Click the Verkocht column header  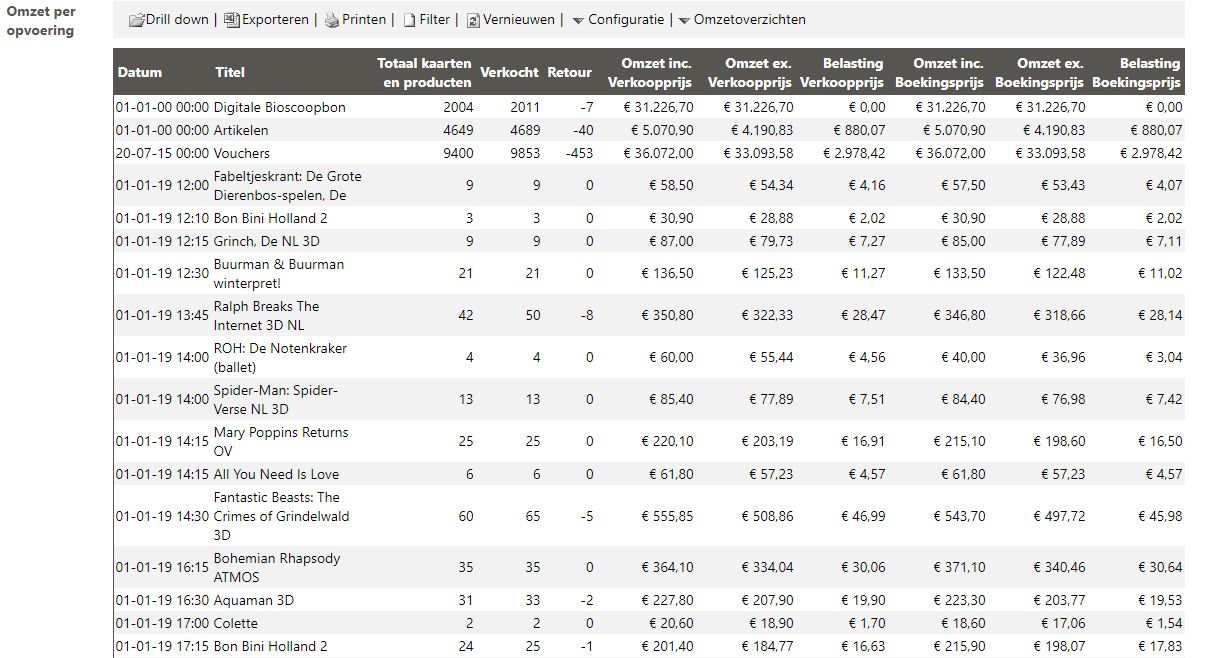(x=509, y=72)
